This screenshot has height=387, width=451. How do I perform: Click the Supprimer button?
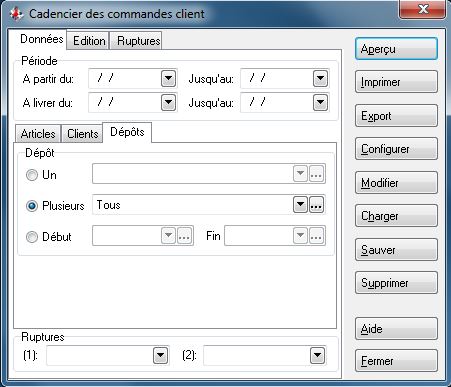(x=396, y=283)
